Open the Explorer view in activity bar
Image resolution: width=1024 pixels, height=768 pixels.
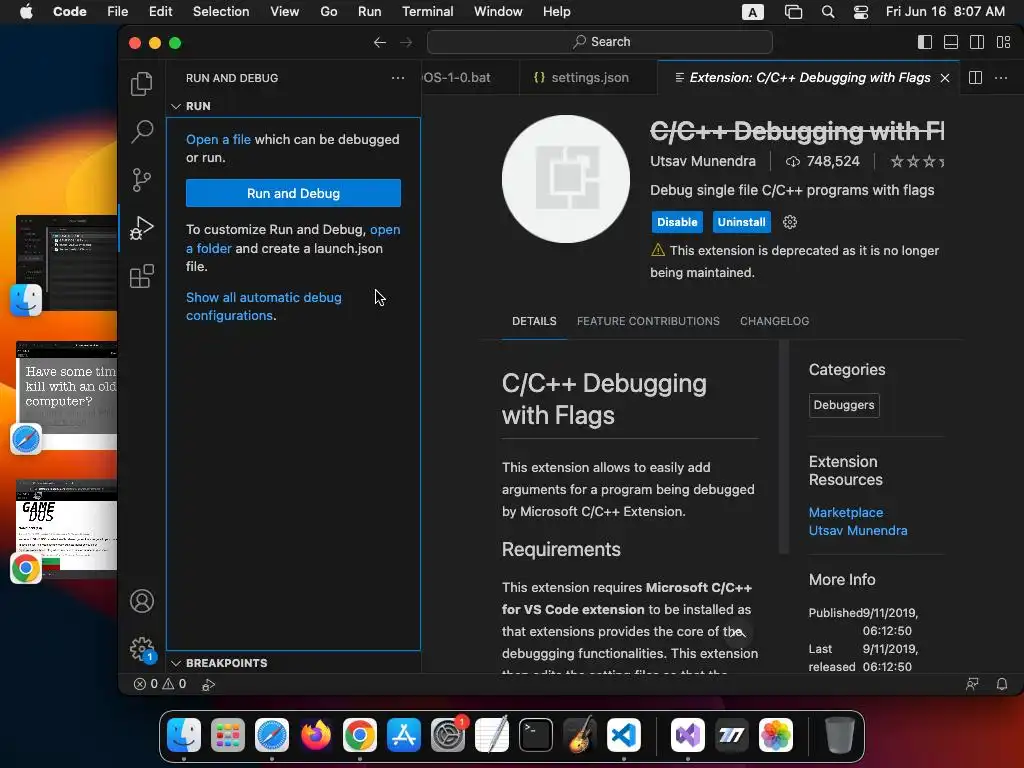pos(142,84)
